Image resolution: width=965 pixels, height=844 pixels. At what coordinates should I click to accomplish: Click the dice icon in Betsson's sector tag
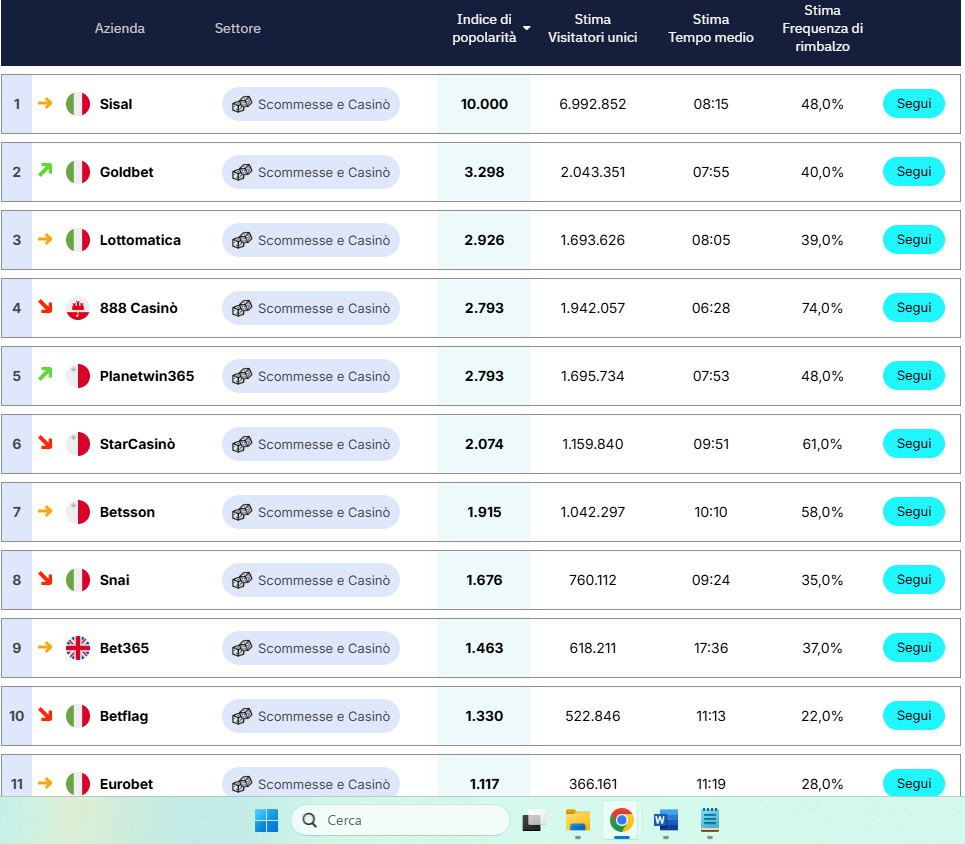click(x=242, y=512)
